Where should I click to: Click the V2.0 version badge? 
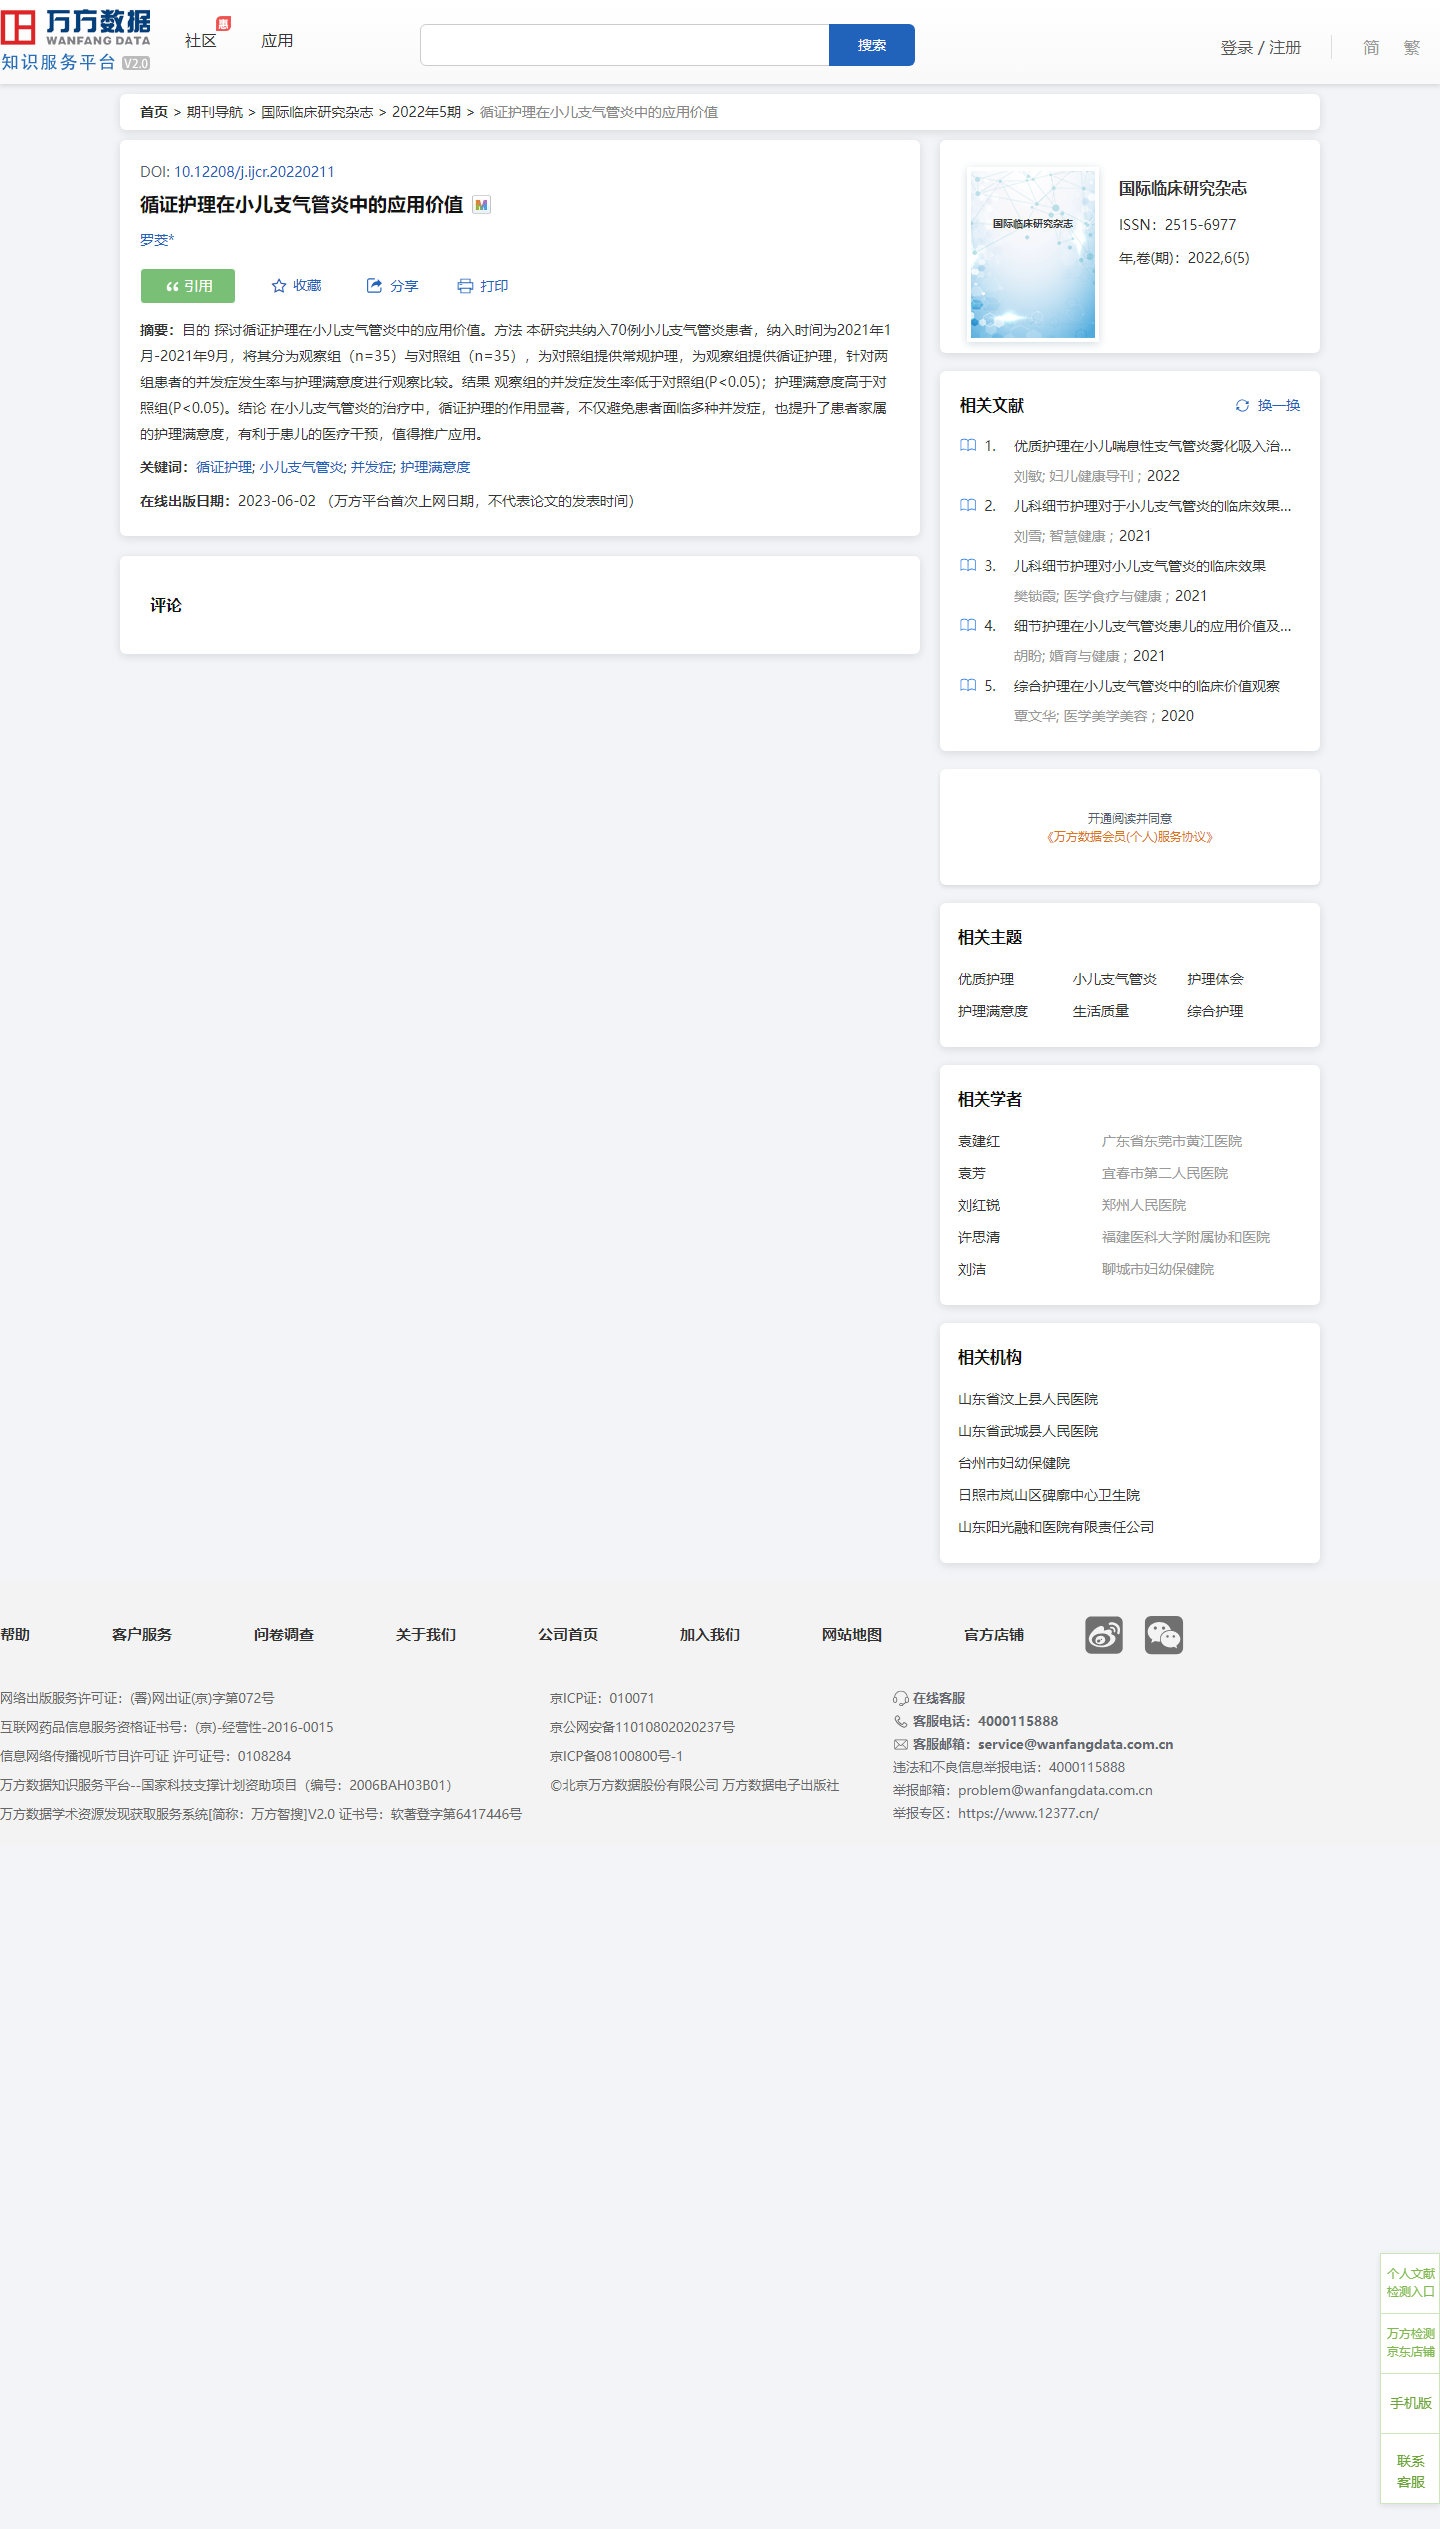click(x=135, y=63)
